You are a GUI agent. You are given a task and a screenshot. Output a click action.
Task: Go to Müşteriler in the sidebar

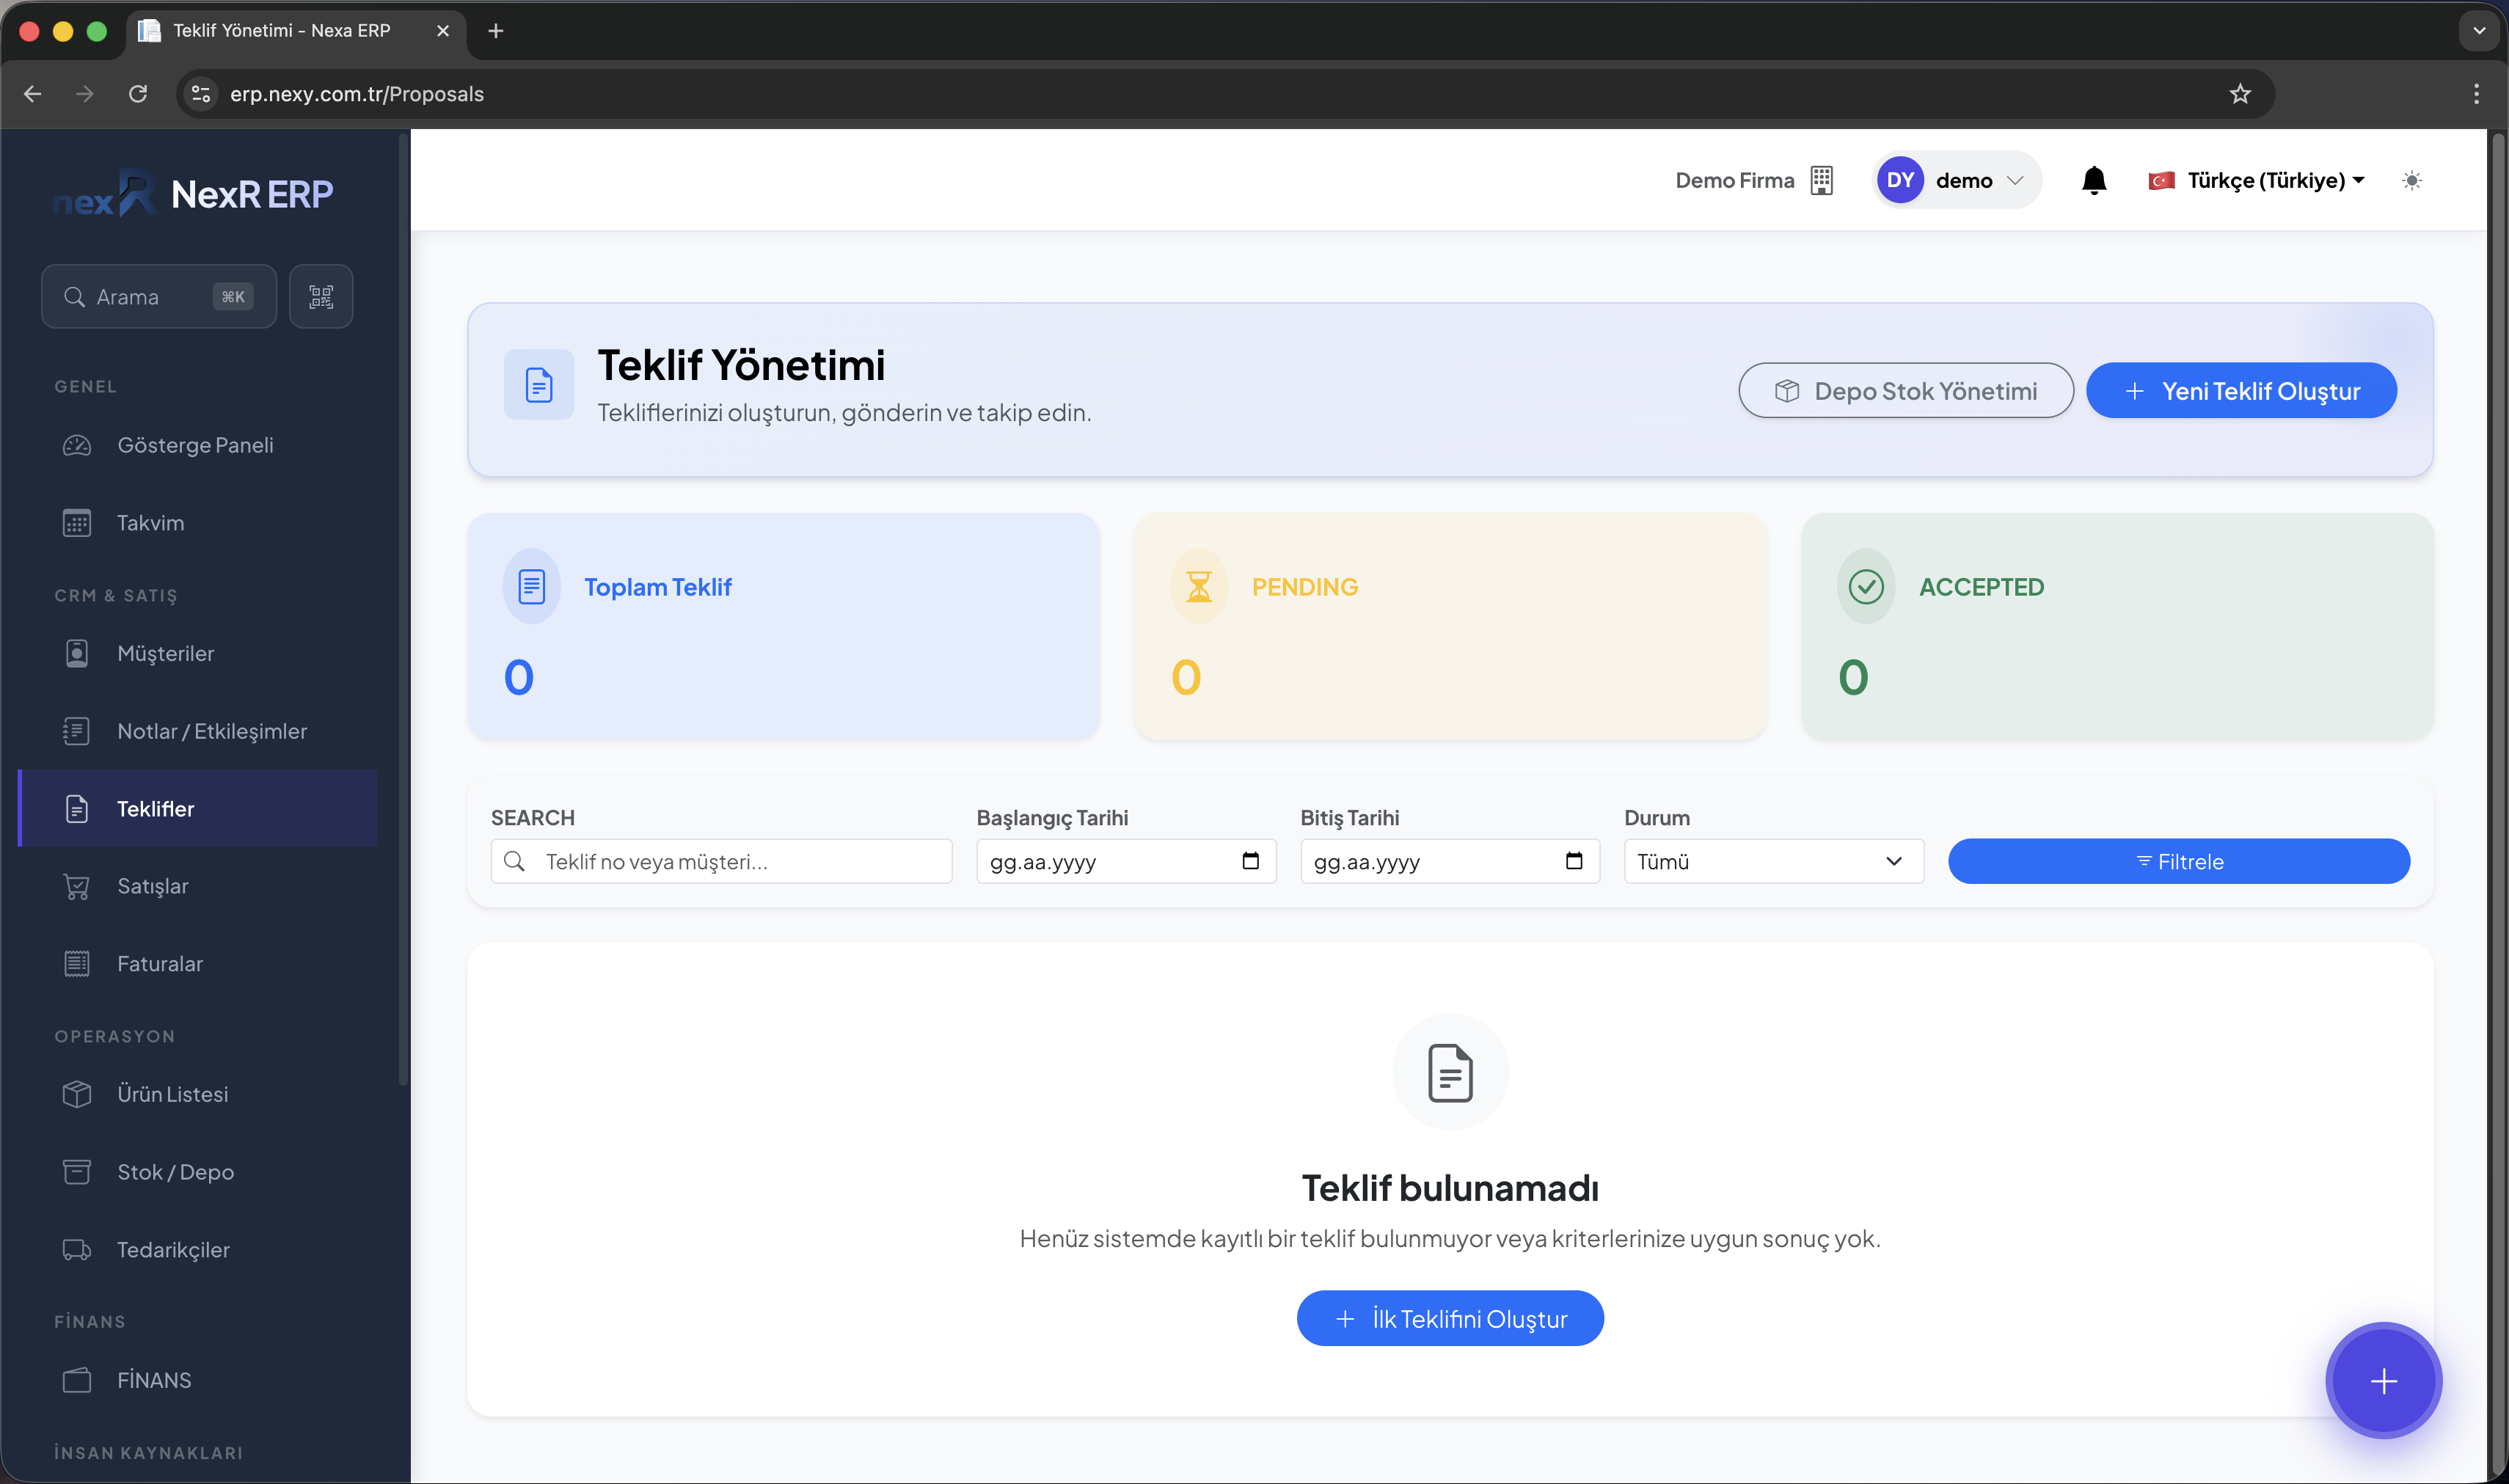click(165, 653)
